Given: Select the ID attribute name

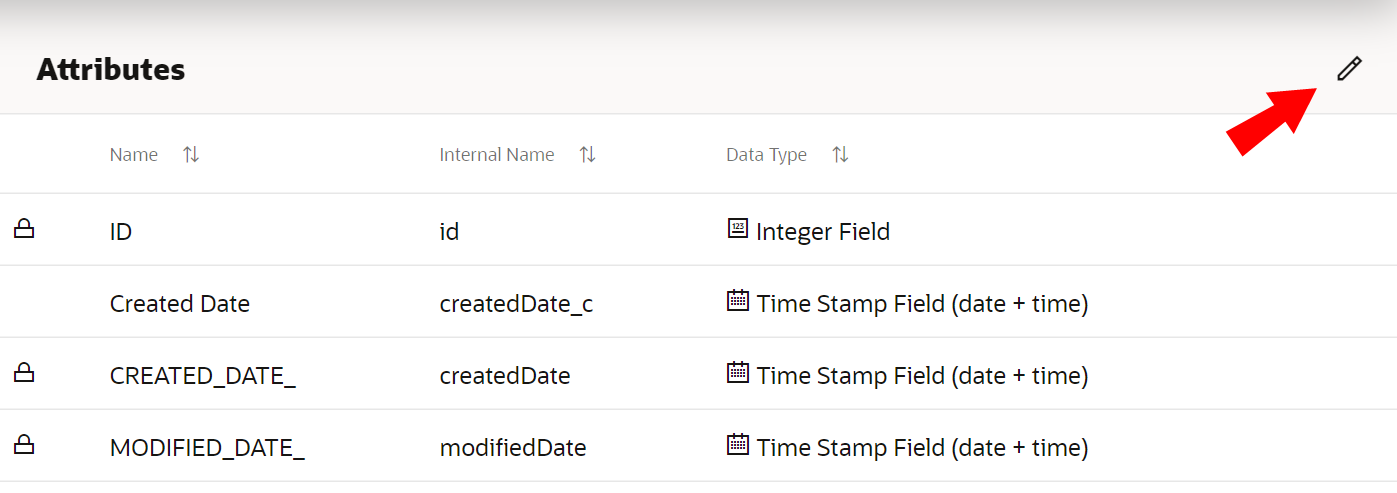Looking at the screenshot, I should [121, 232].
